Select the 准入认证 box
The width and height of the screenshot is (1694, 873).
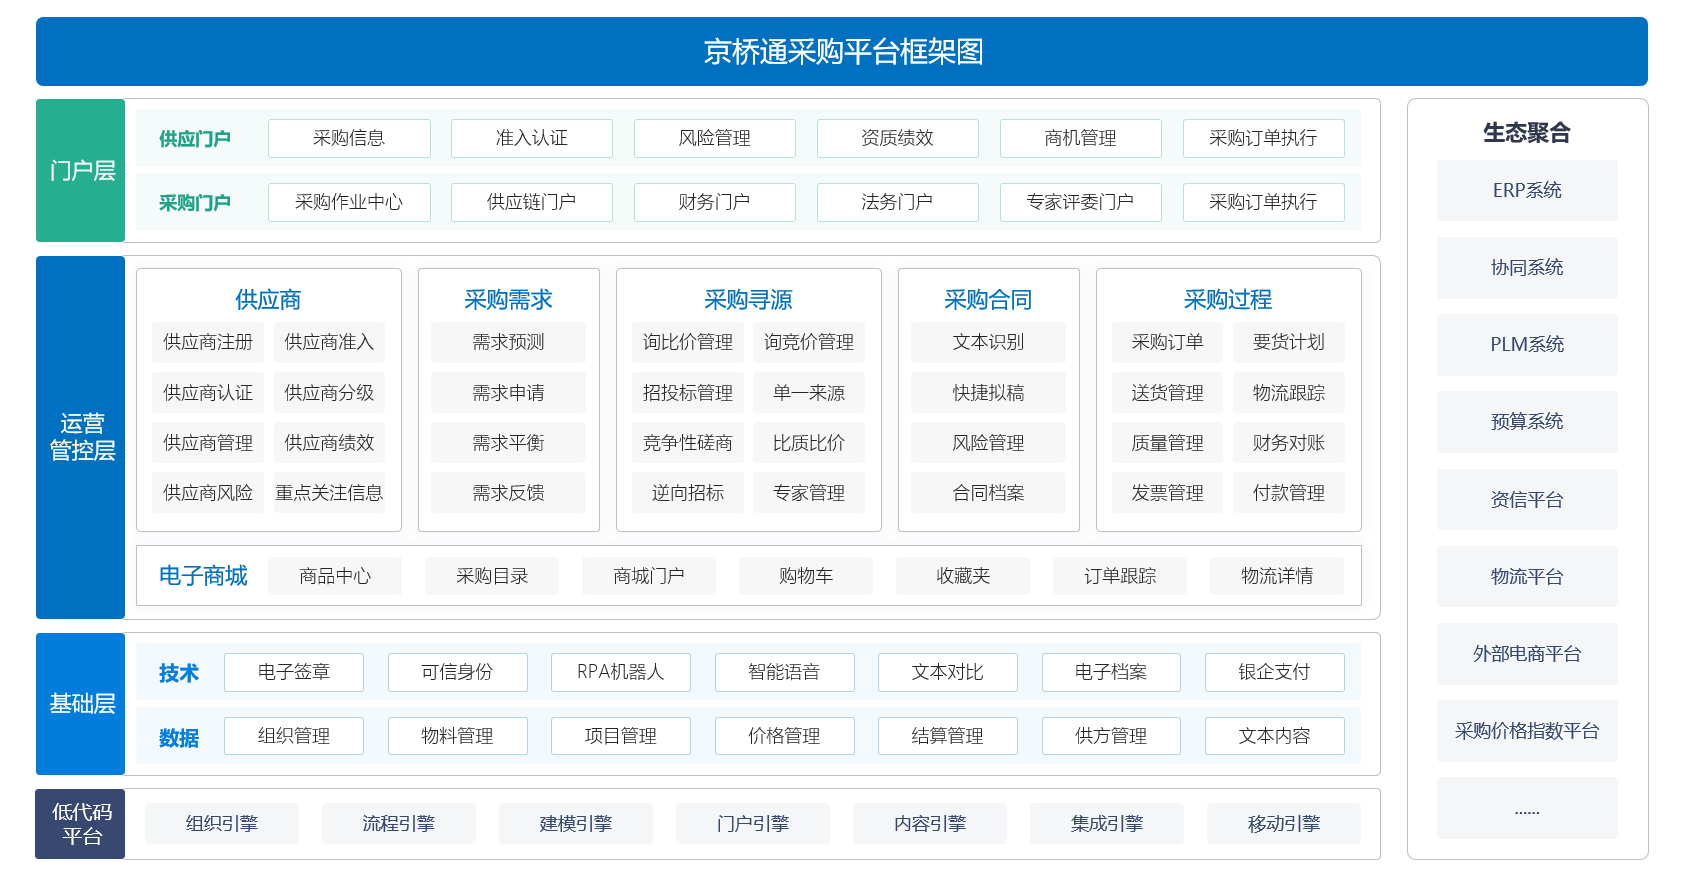(532, 138)
